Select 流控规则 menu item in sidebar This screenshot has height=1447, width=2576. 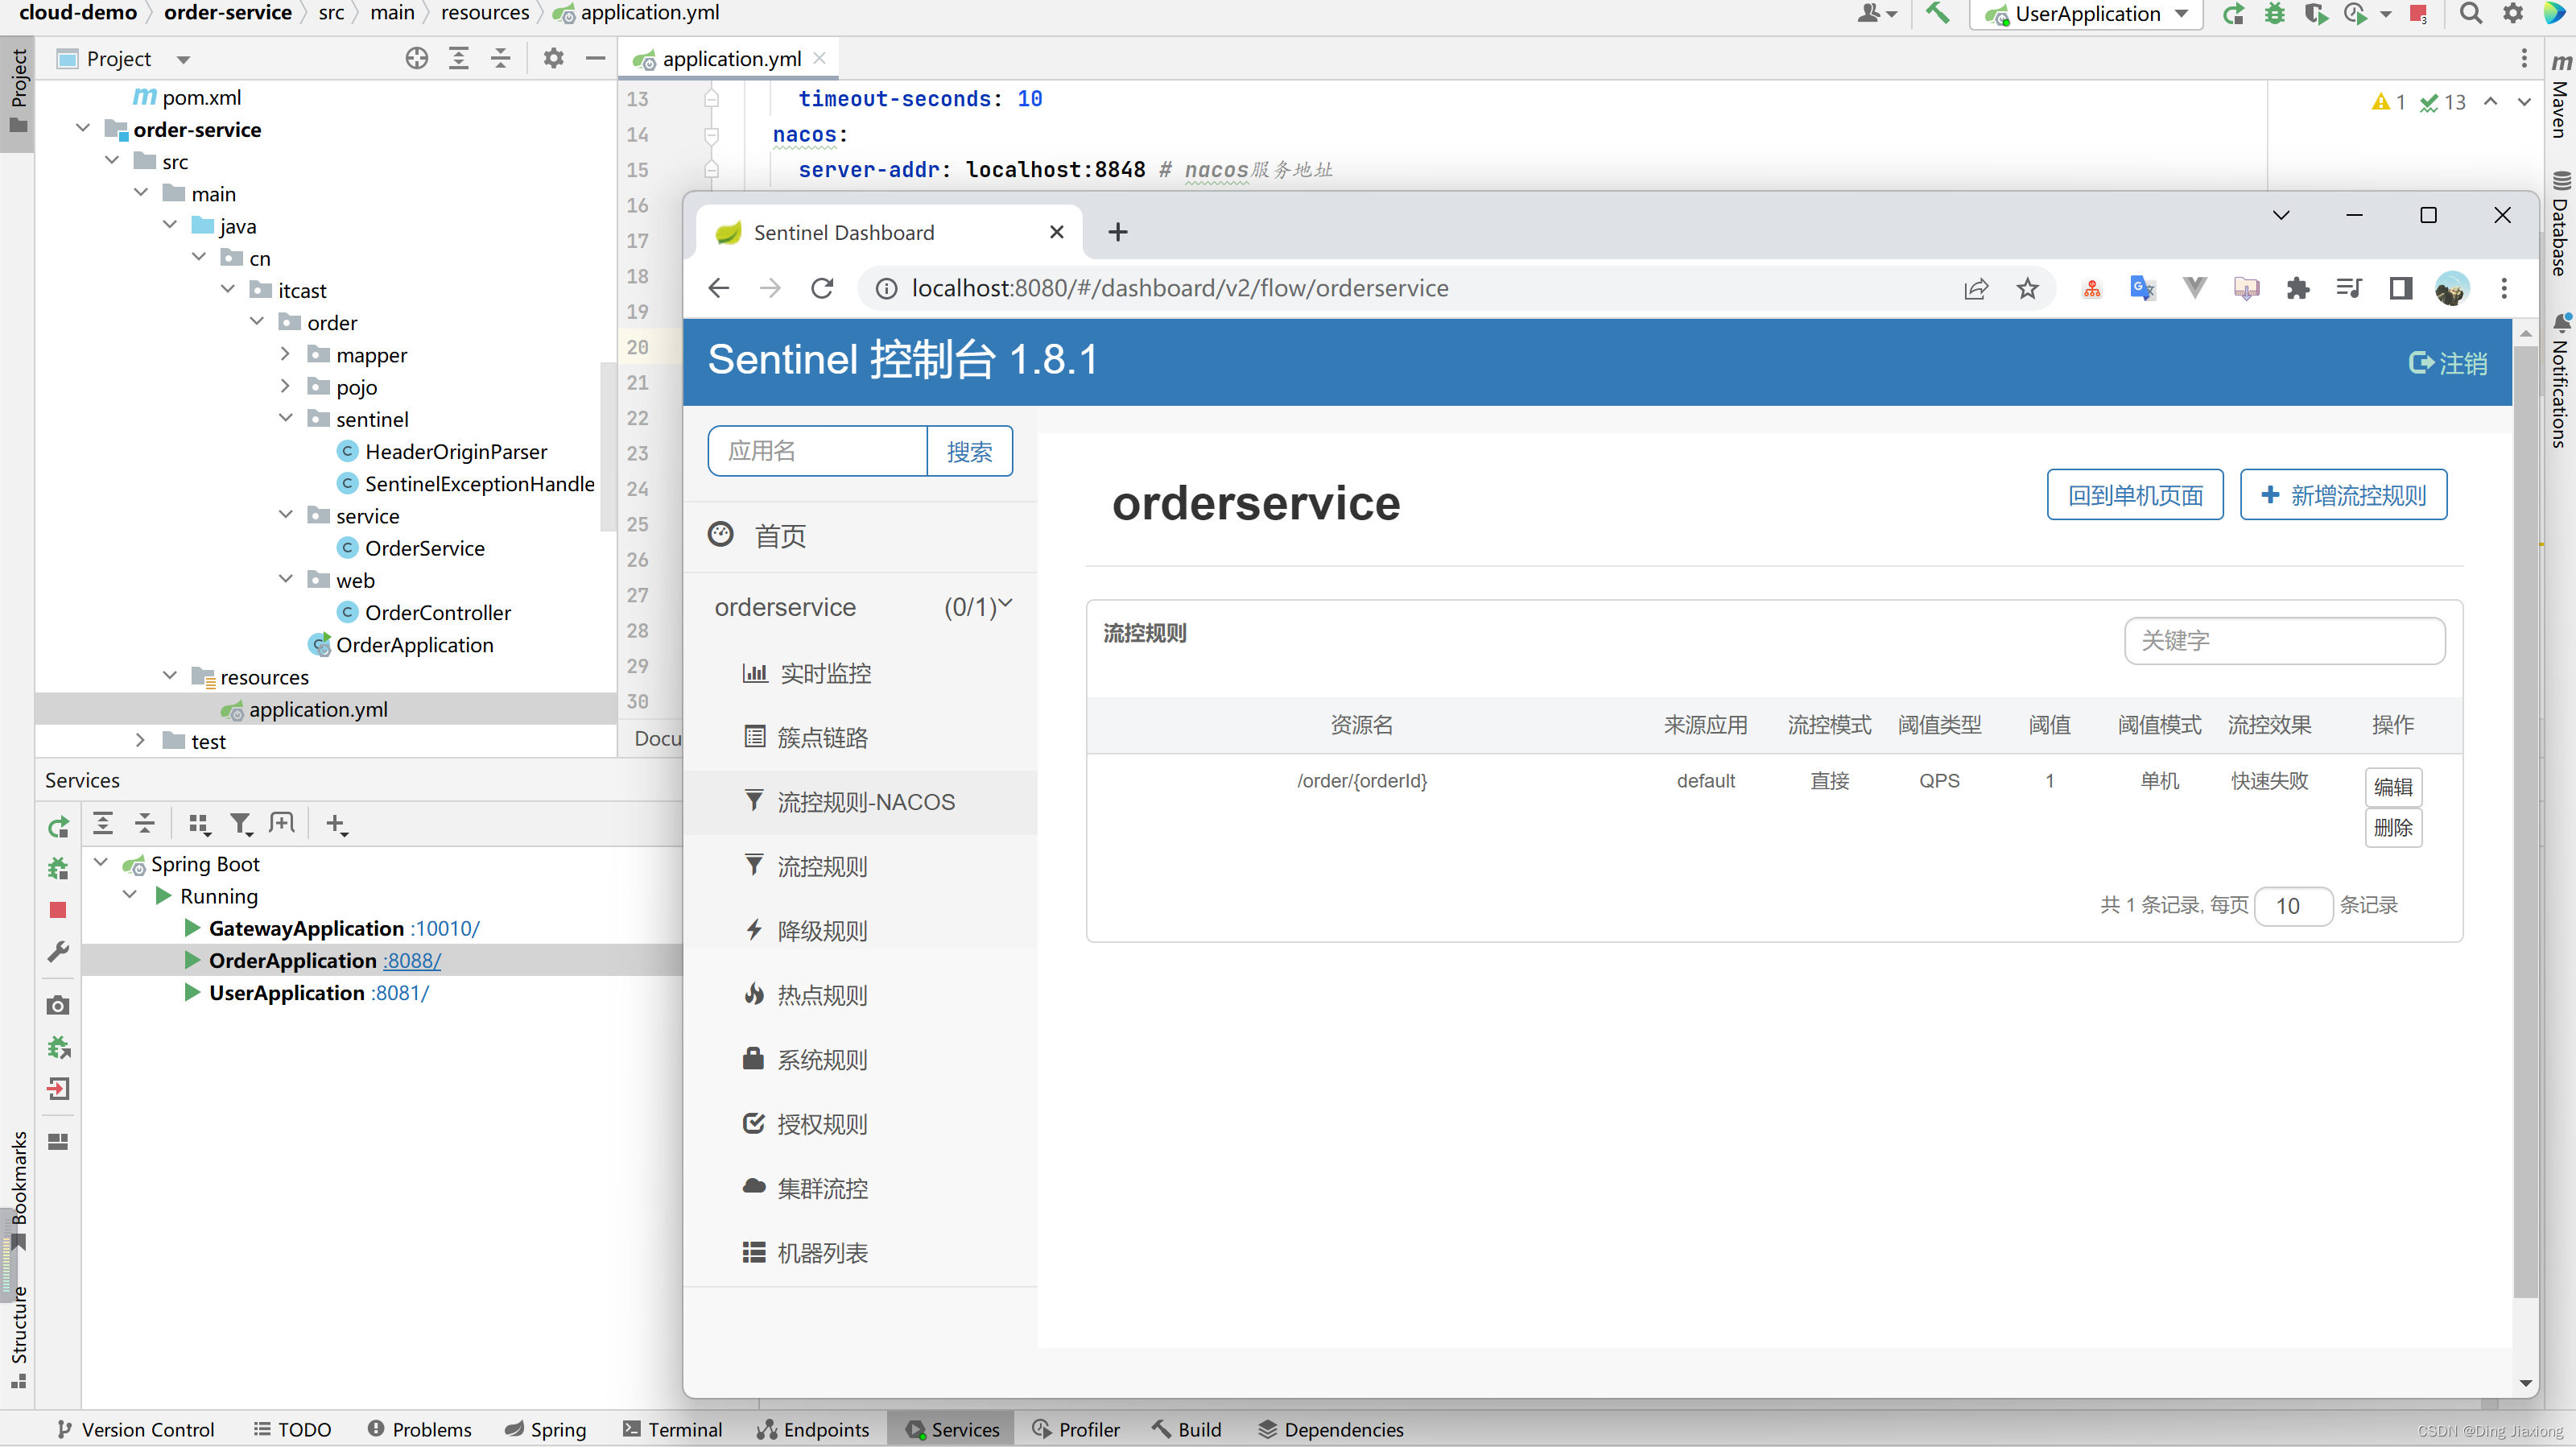tap(819, 865)
